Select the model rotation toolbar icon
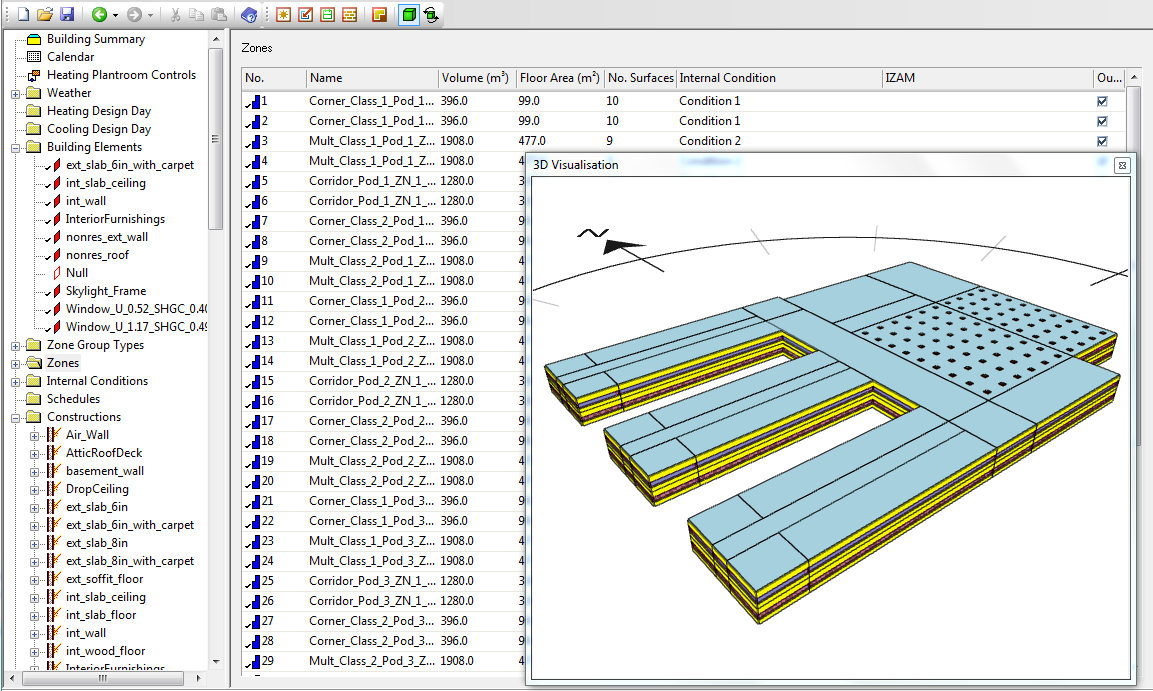This screenshot has height=691, width=1153. pyautogui.click(x=430, y=14)
